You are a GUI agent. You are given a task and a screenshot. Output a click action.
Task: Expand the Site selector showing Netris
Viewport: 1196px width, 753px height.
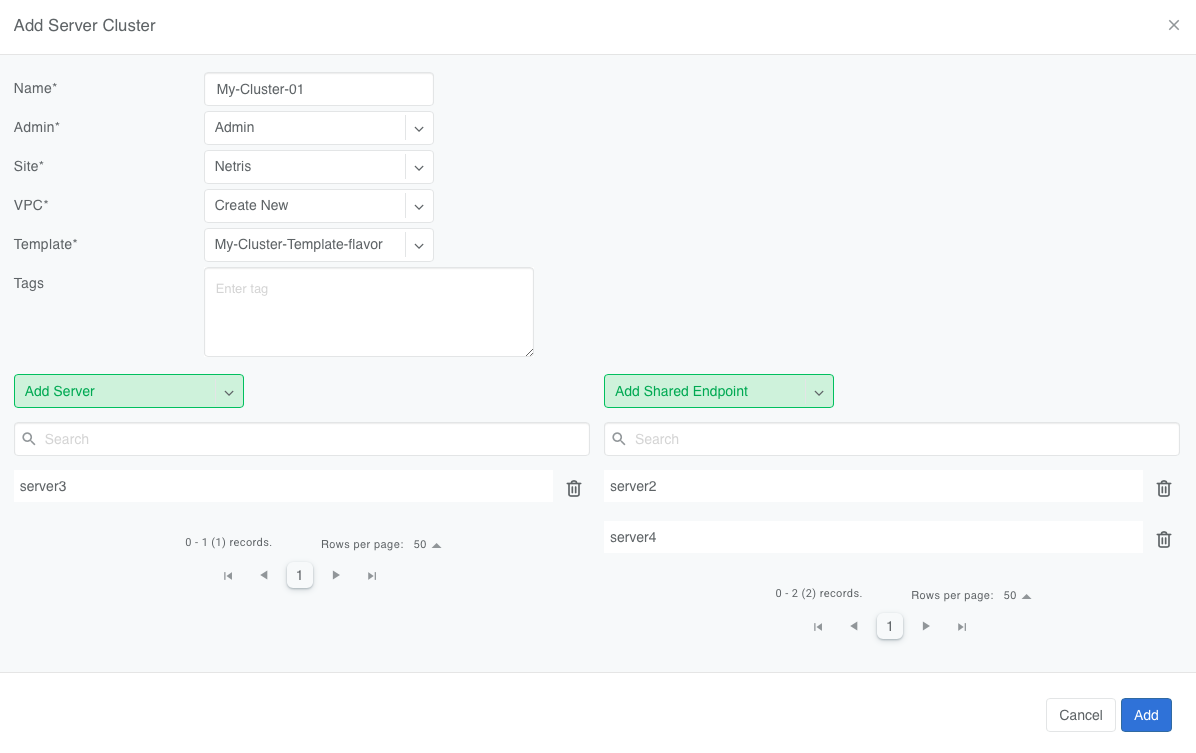tap(419, 167)
